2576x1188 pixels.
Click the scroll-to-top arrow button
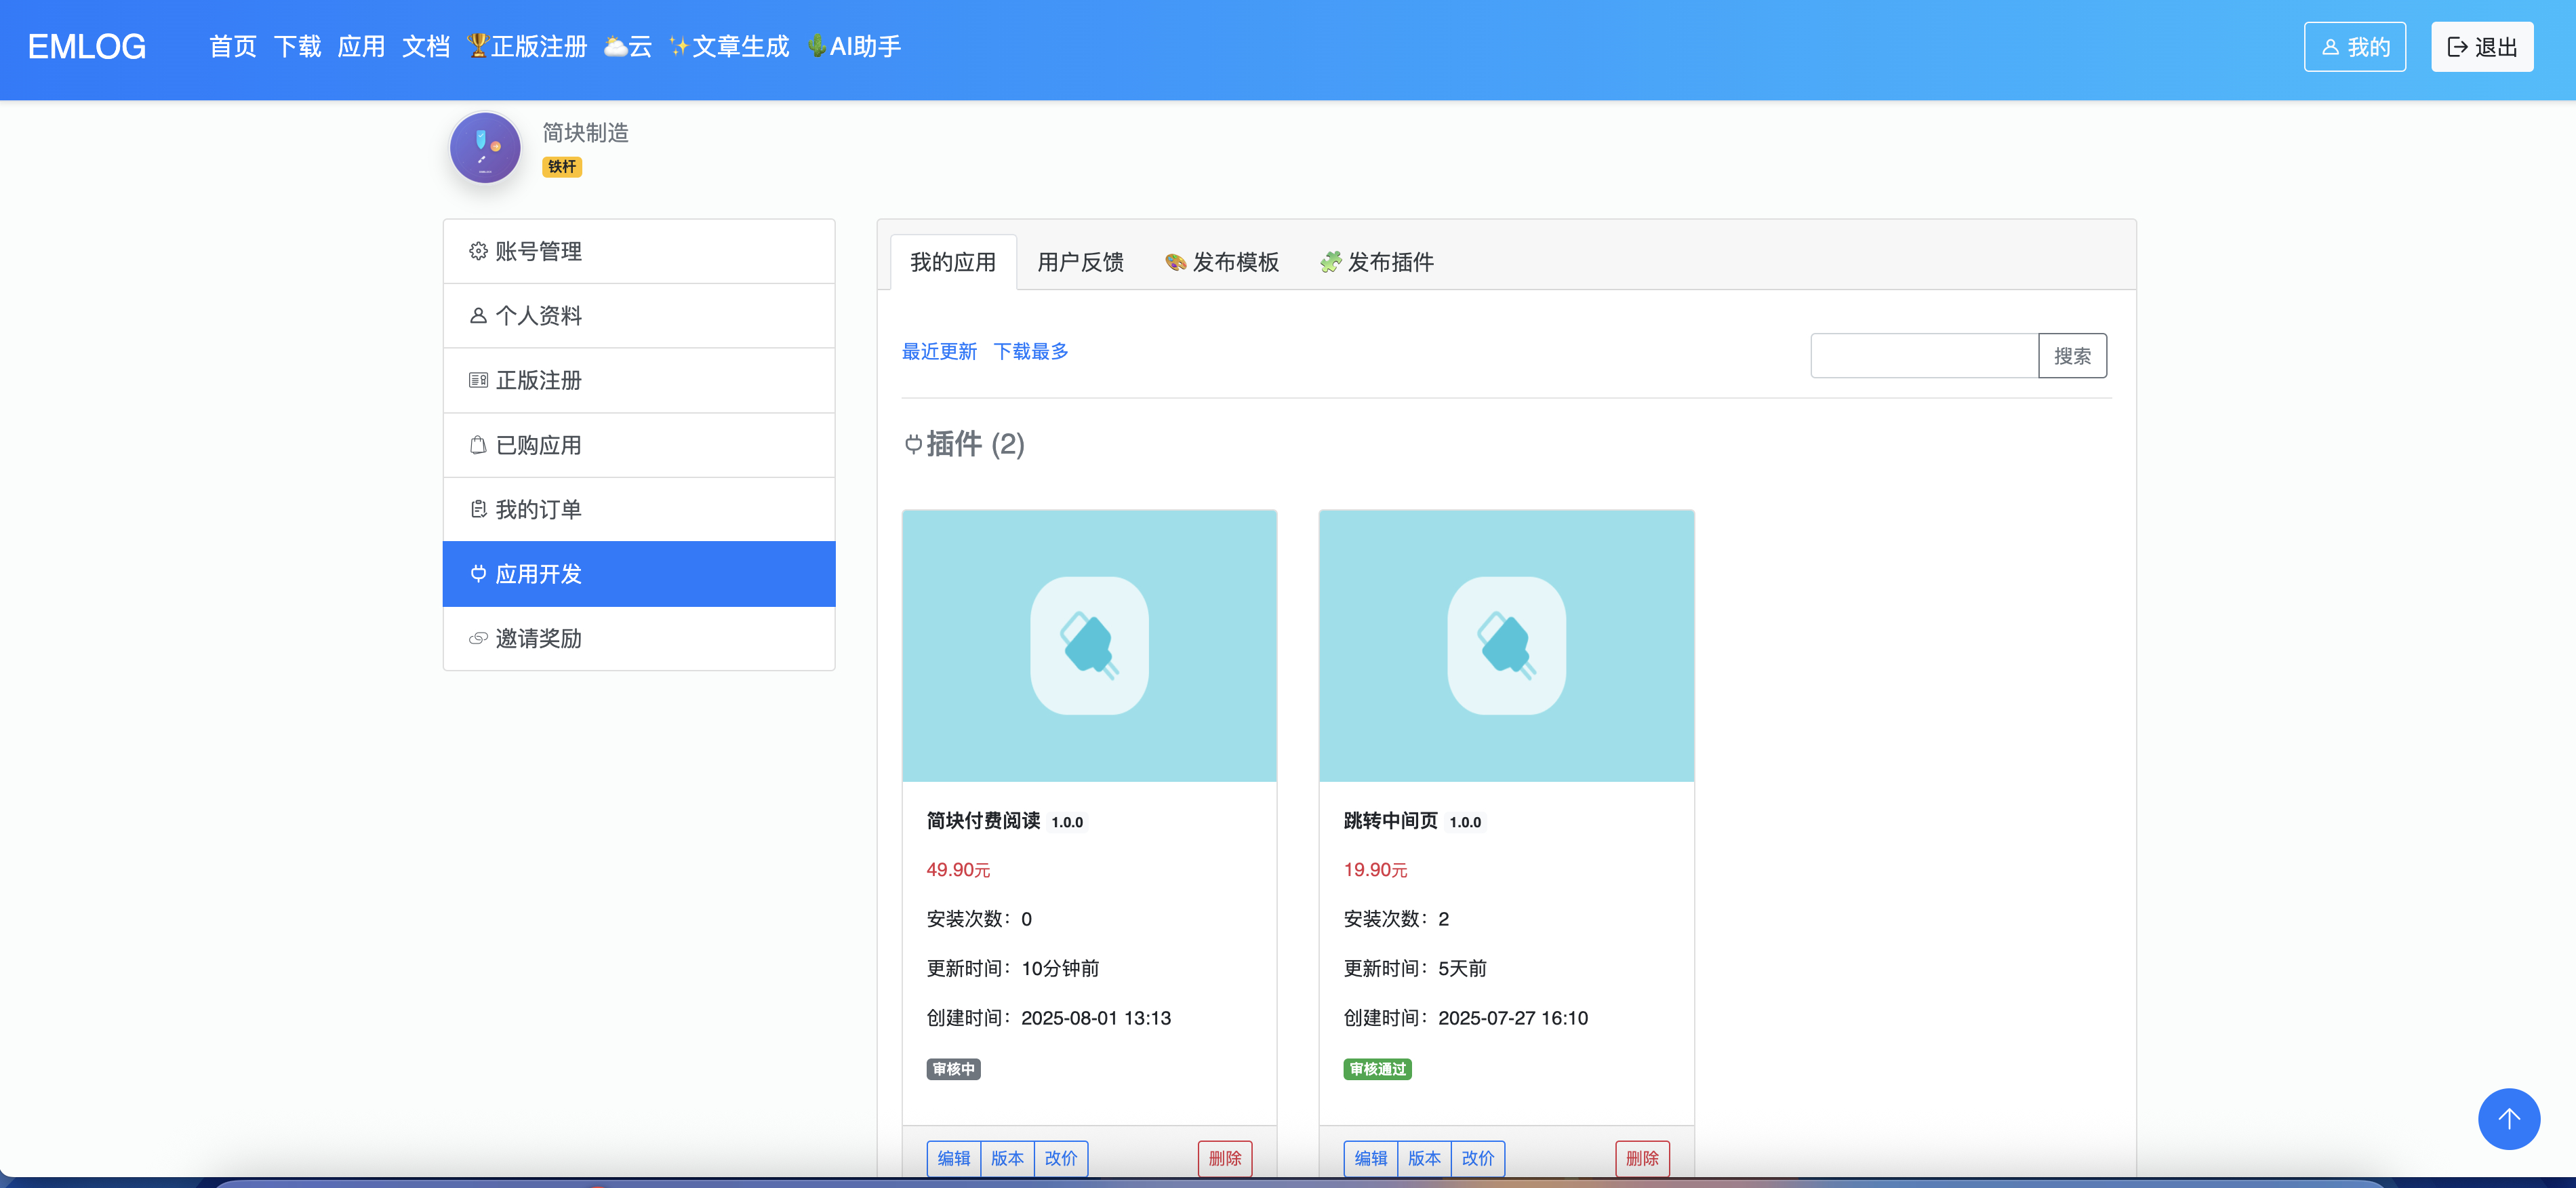click(2508, 1118)
